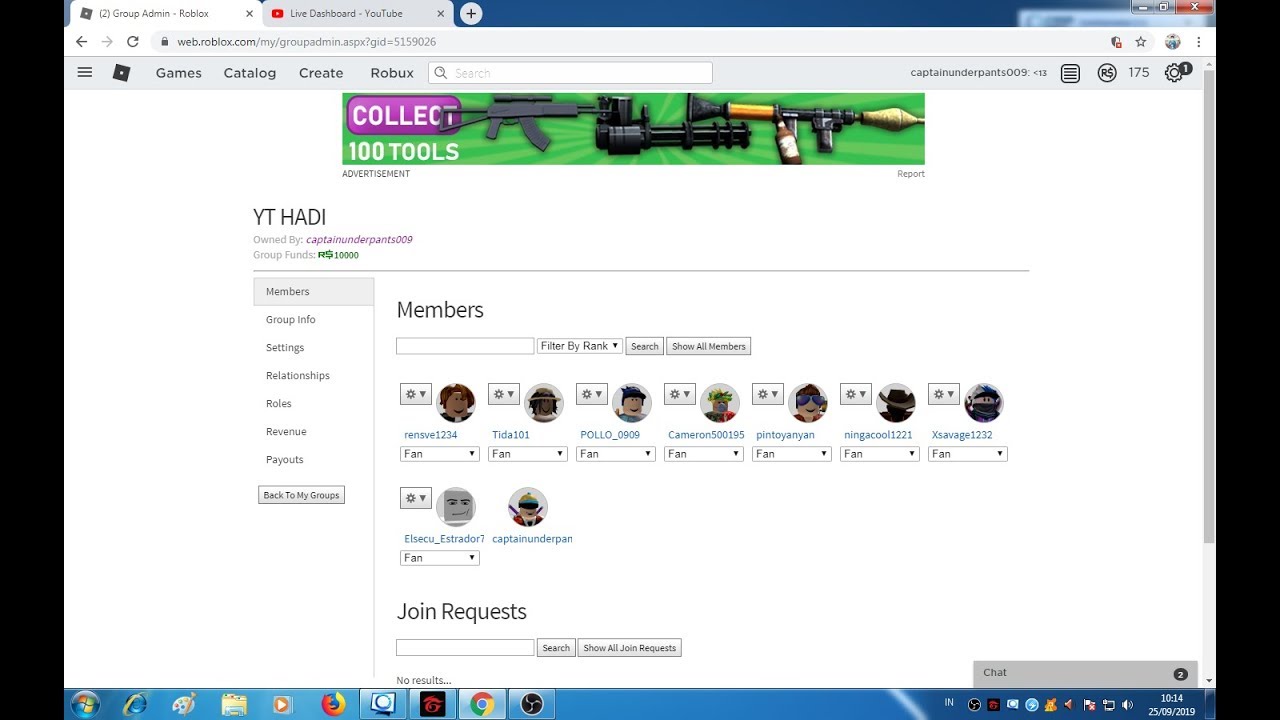Open the Paint taskbar icon
The width and height of the screenshot is (1280, 720).
click(184, 704)
